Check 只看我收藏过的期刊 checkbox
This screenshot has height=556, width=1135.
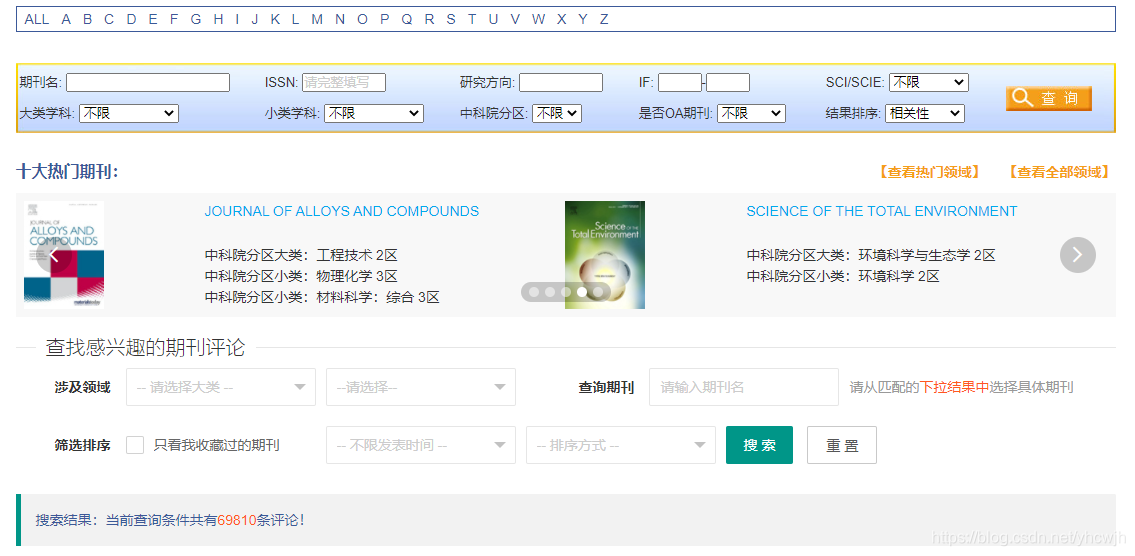pyautogui.click(x=135, y=445)
